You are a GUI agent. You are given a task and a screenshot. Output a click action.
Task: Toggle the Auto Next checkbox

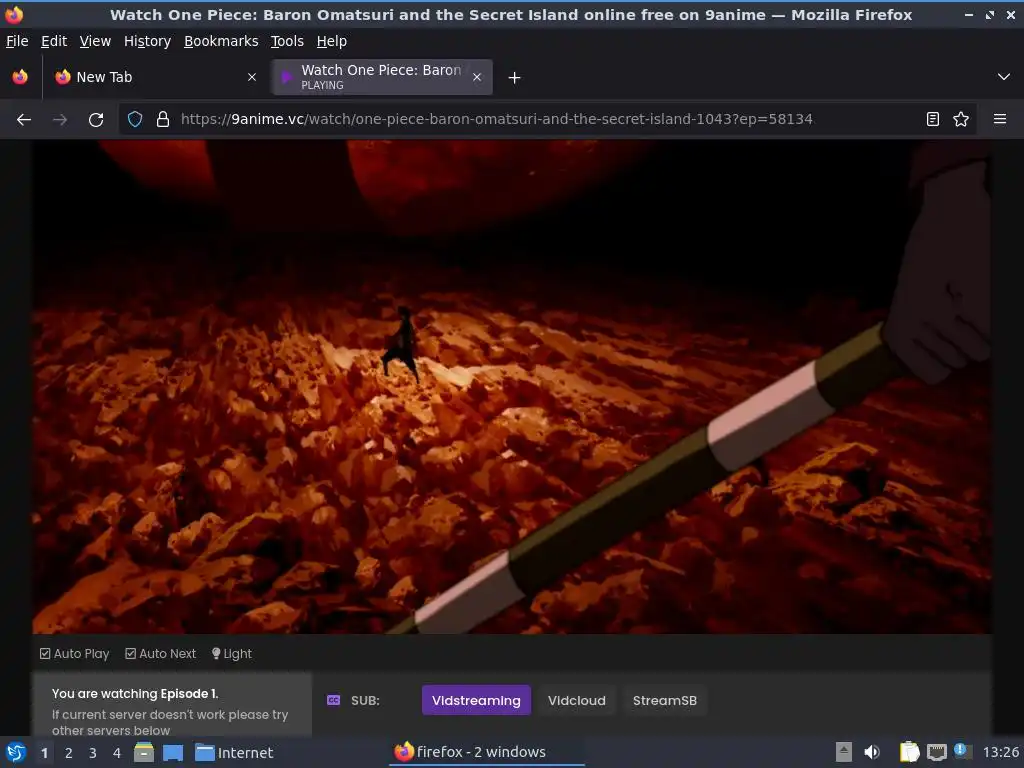(x=161, y=654)
